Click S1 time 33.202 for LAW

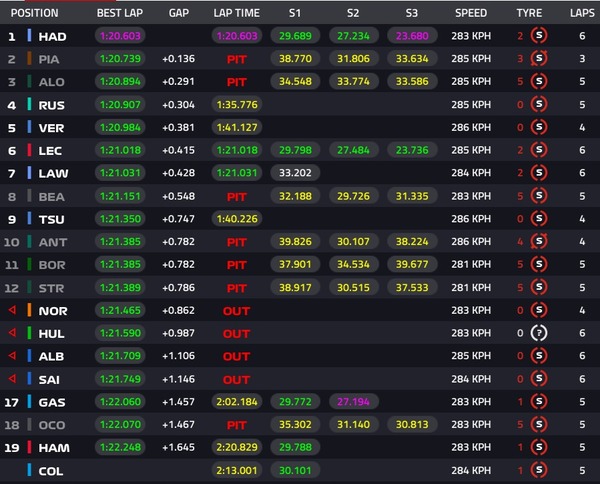295,173
